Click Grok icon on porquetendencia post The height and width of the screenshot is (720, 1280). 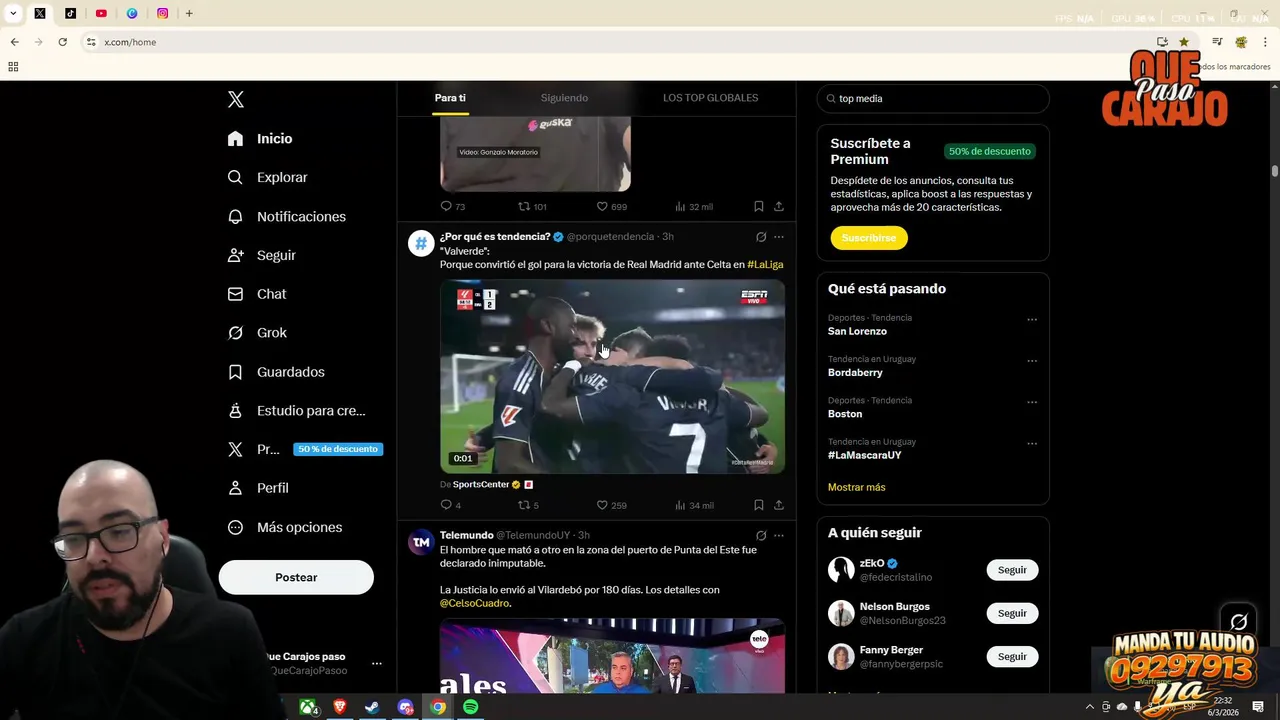tap(761, 237)
